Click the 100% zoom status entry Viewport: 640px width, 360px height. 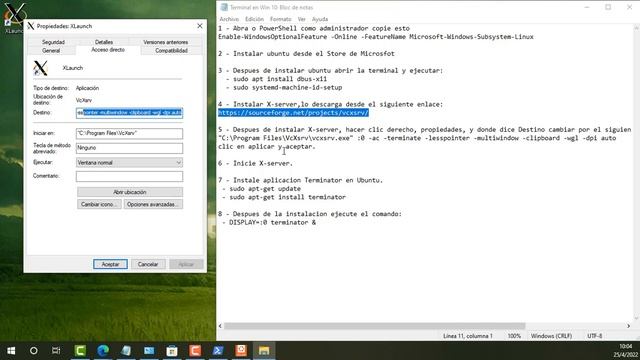(x=514, y=336)
